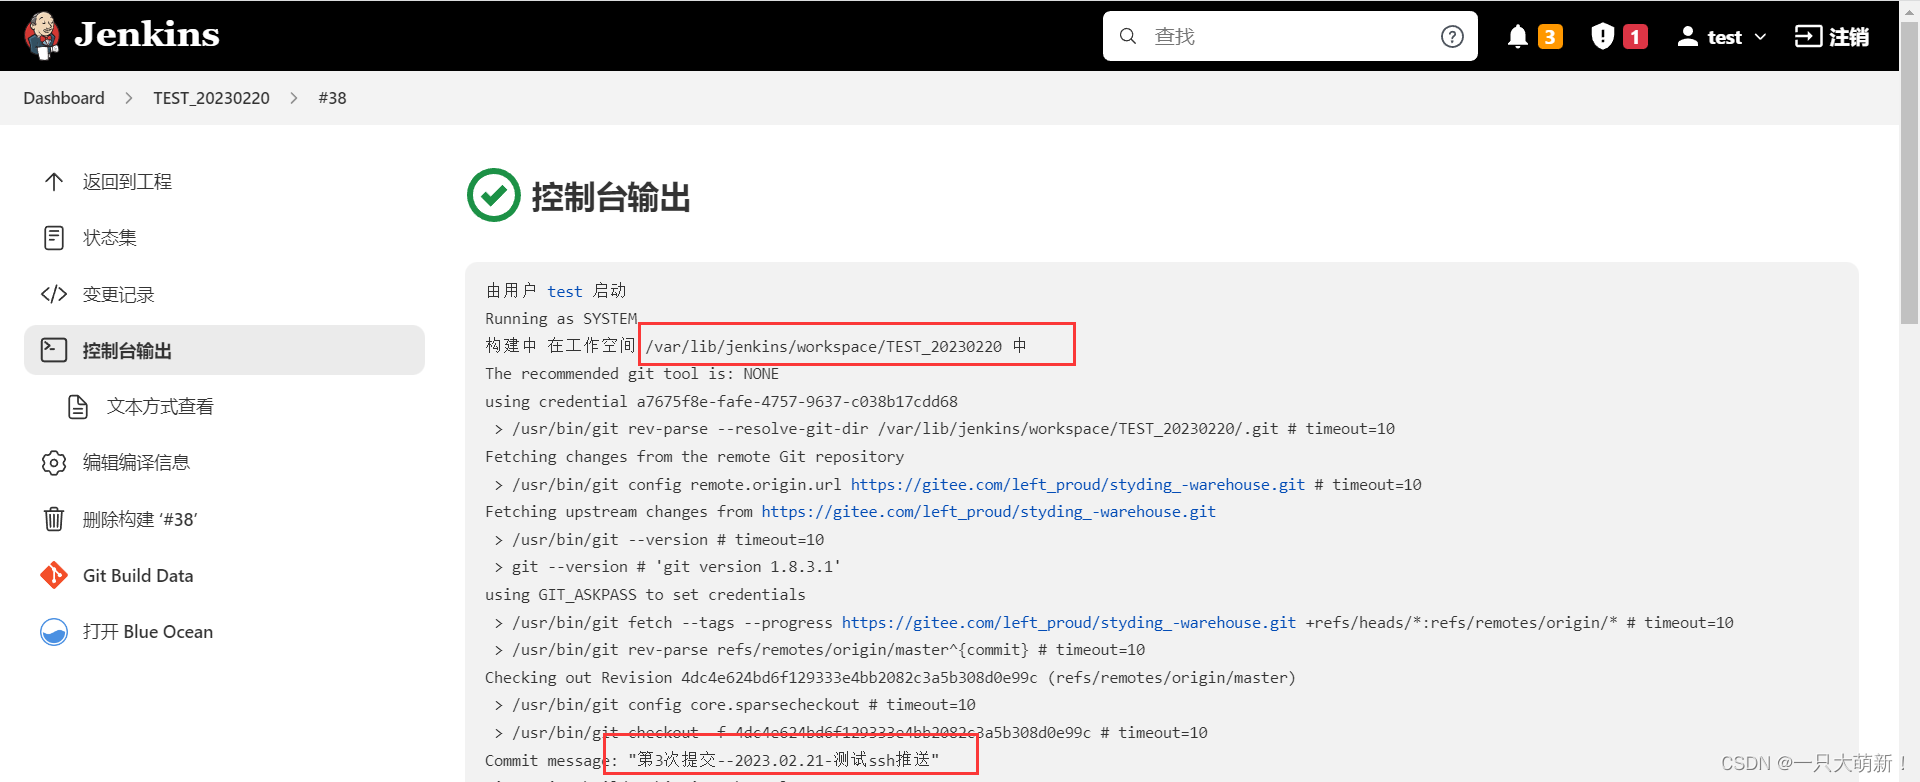
Task: Open the test user profile link
Action: (x=1724, y=37)
